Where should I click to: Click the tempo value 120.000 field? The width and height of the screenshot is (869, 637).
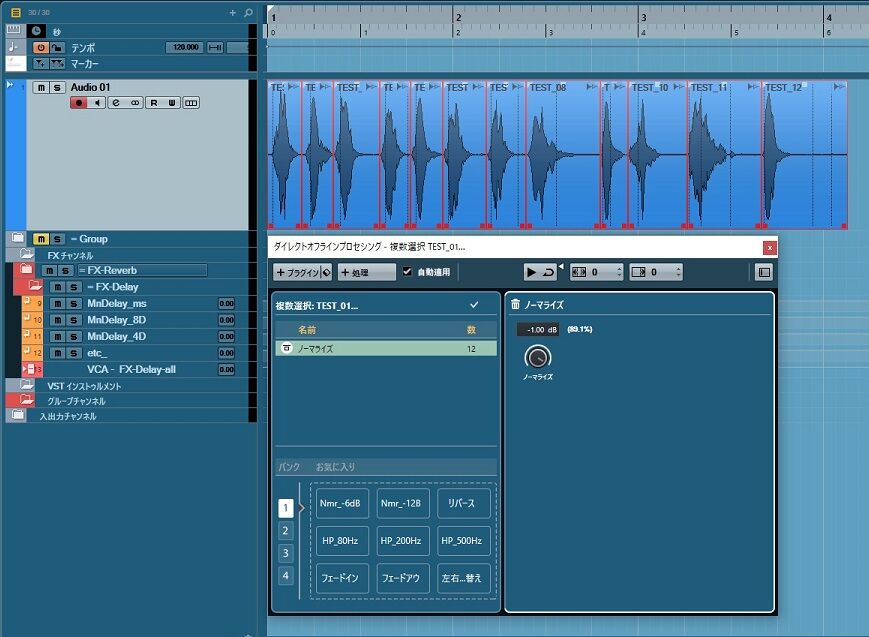click(185, 47)
